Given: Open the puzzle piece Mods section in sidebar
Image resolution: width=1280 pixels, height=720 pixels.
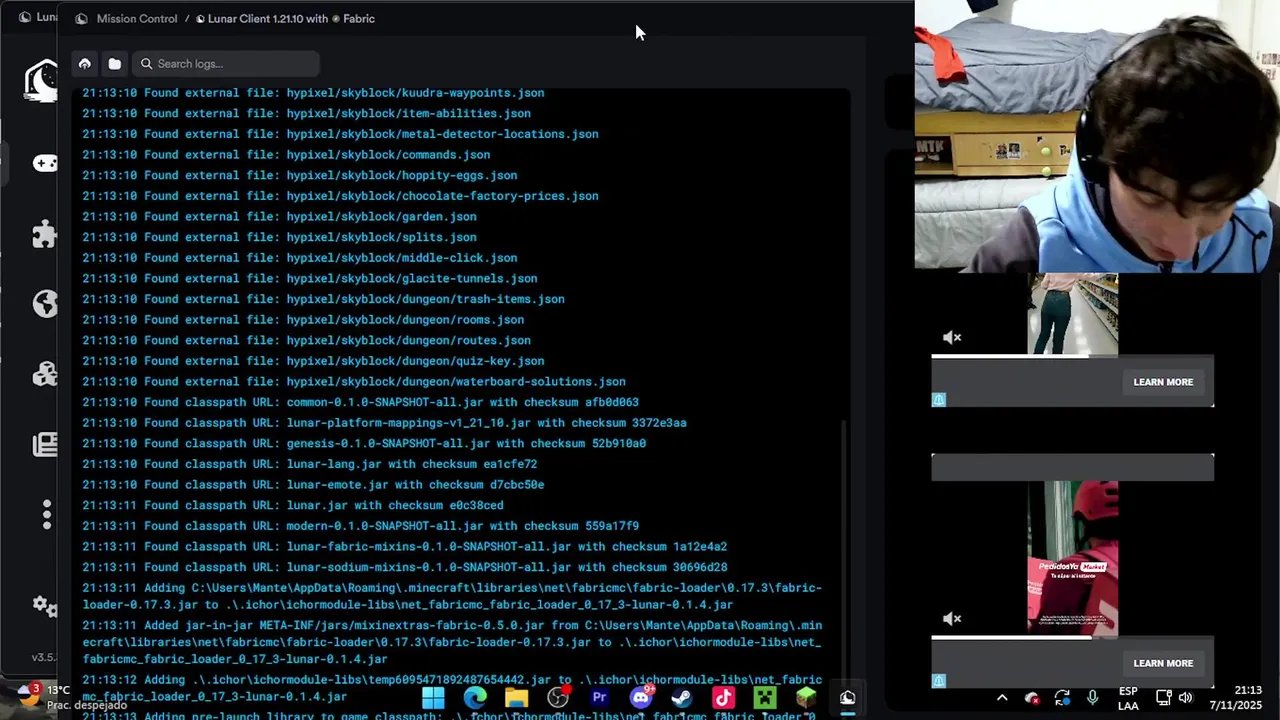Looking at the screenshot, I should point(44,233).
